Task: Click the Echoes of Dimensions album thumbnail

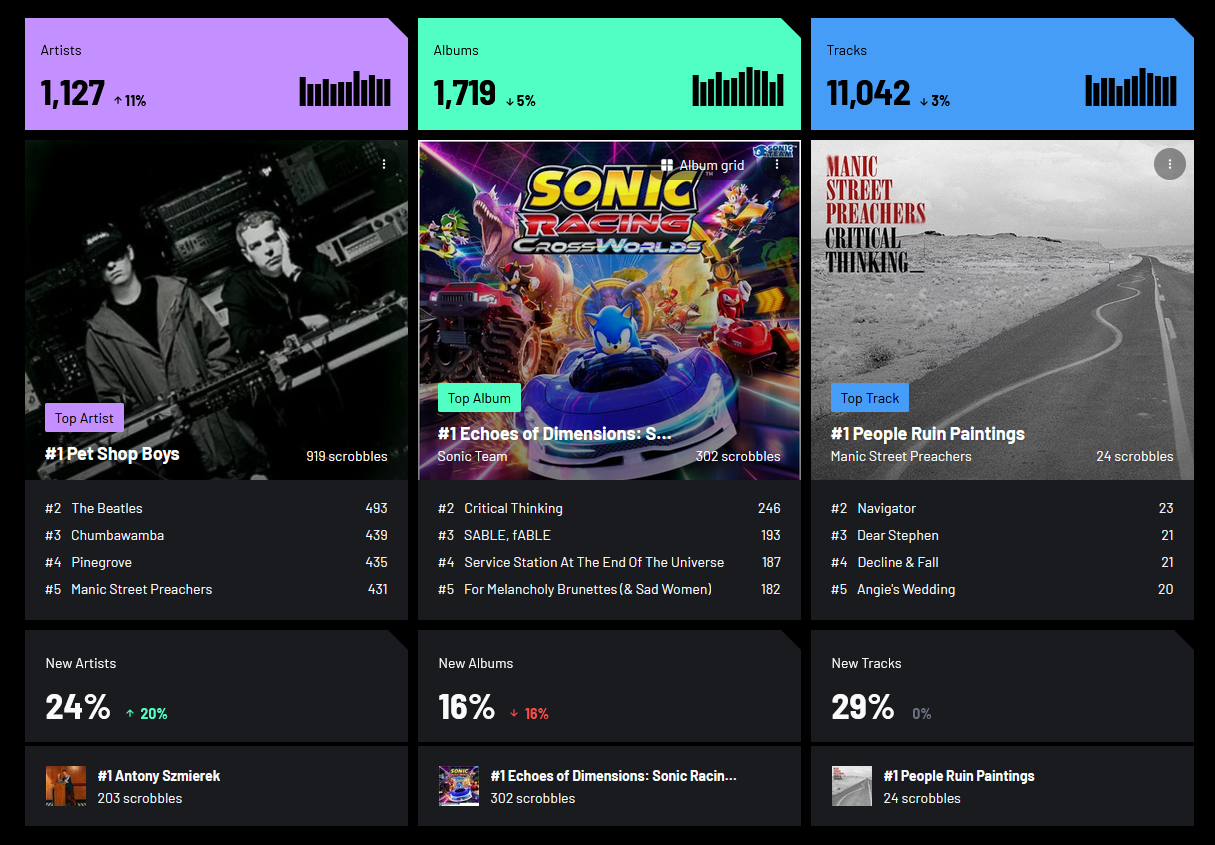Action: click(459, 786)
